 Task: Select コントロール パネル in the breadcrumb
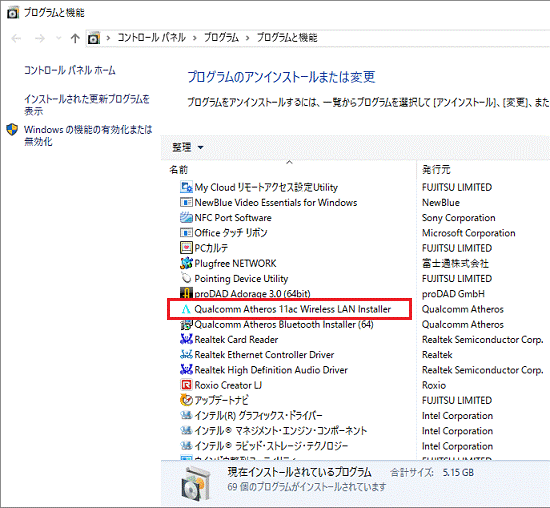click(x=151, y=38)
